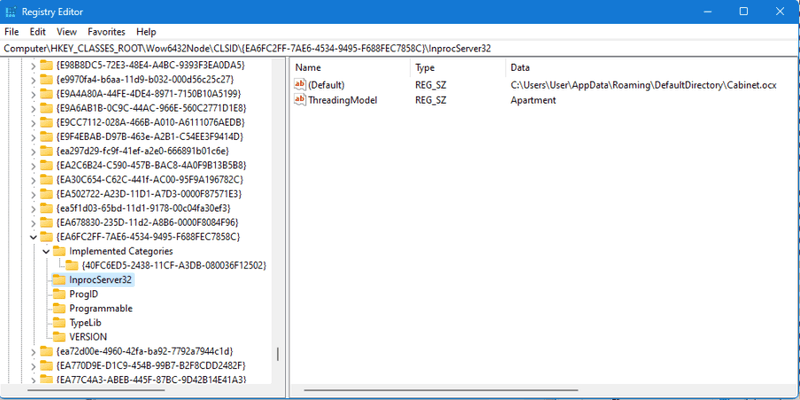This screenshot has height=400, width=800.
Task: Click the Registry Editor app icon in title bar
Action: [x=13, y=11]
